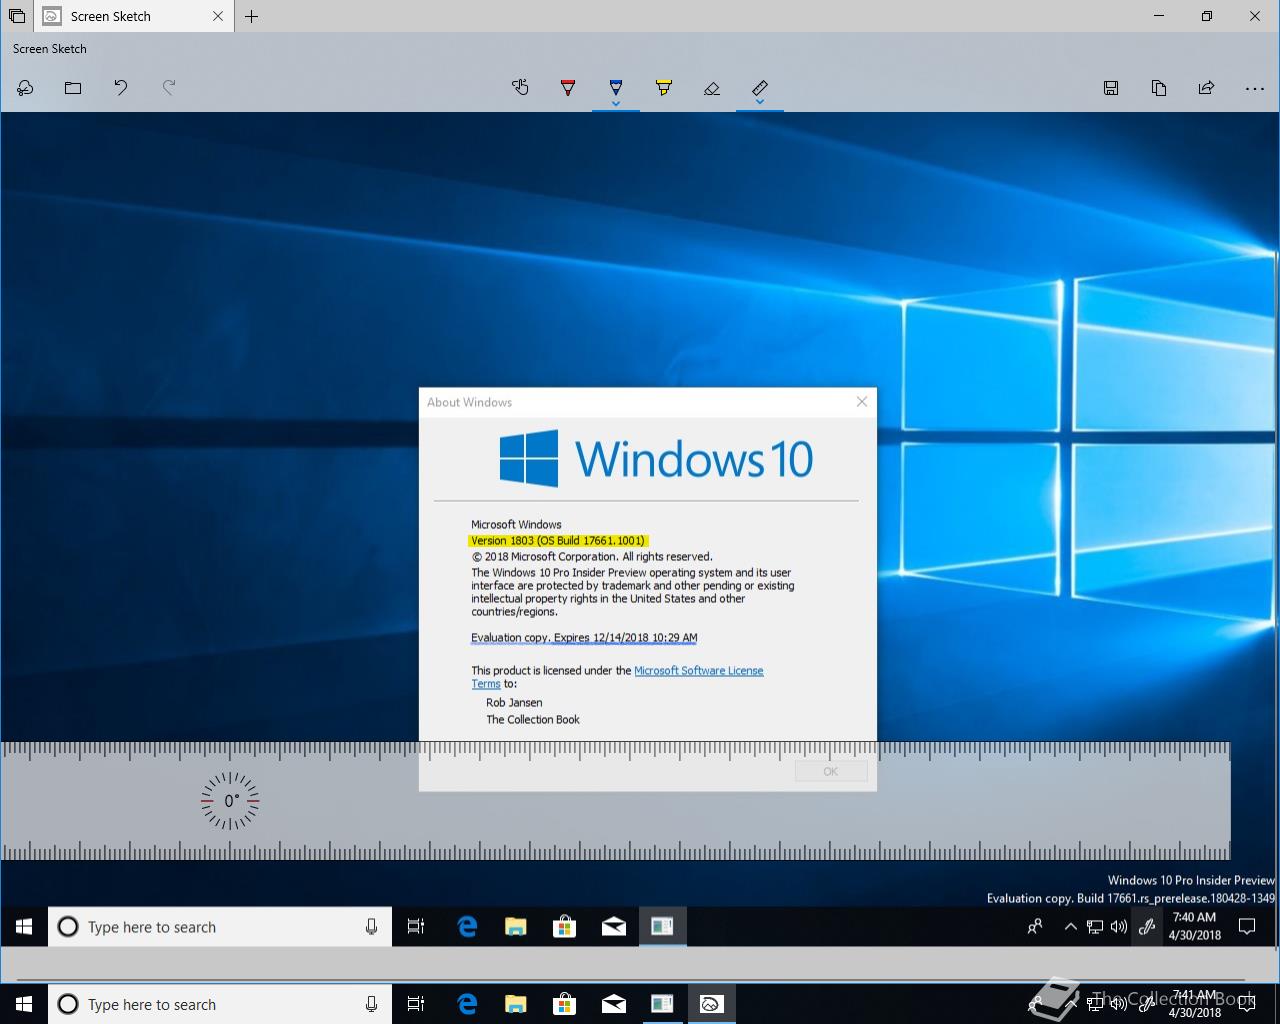
Task: Click the Microsoft Software License link in screenshot
Action: coord(699,671)
